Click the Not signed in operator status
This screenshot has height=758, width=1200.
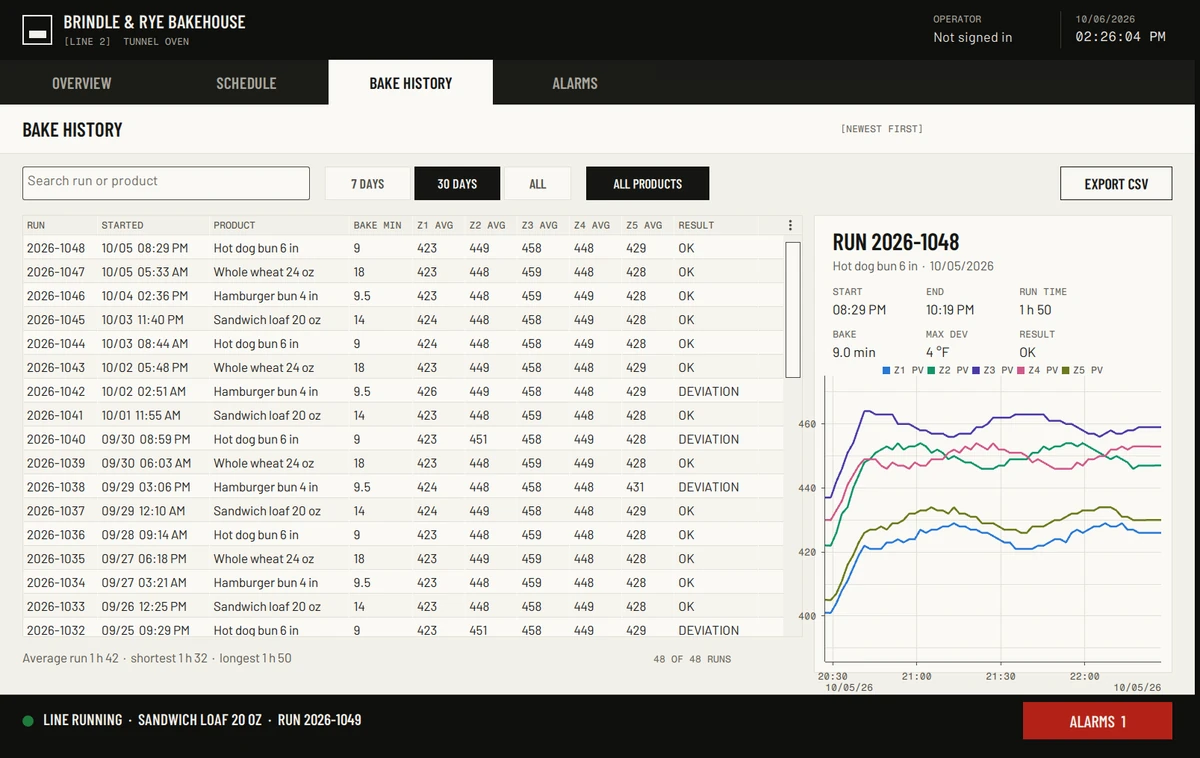(x=972, y=37)
